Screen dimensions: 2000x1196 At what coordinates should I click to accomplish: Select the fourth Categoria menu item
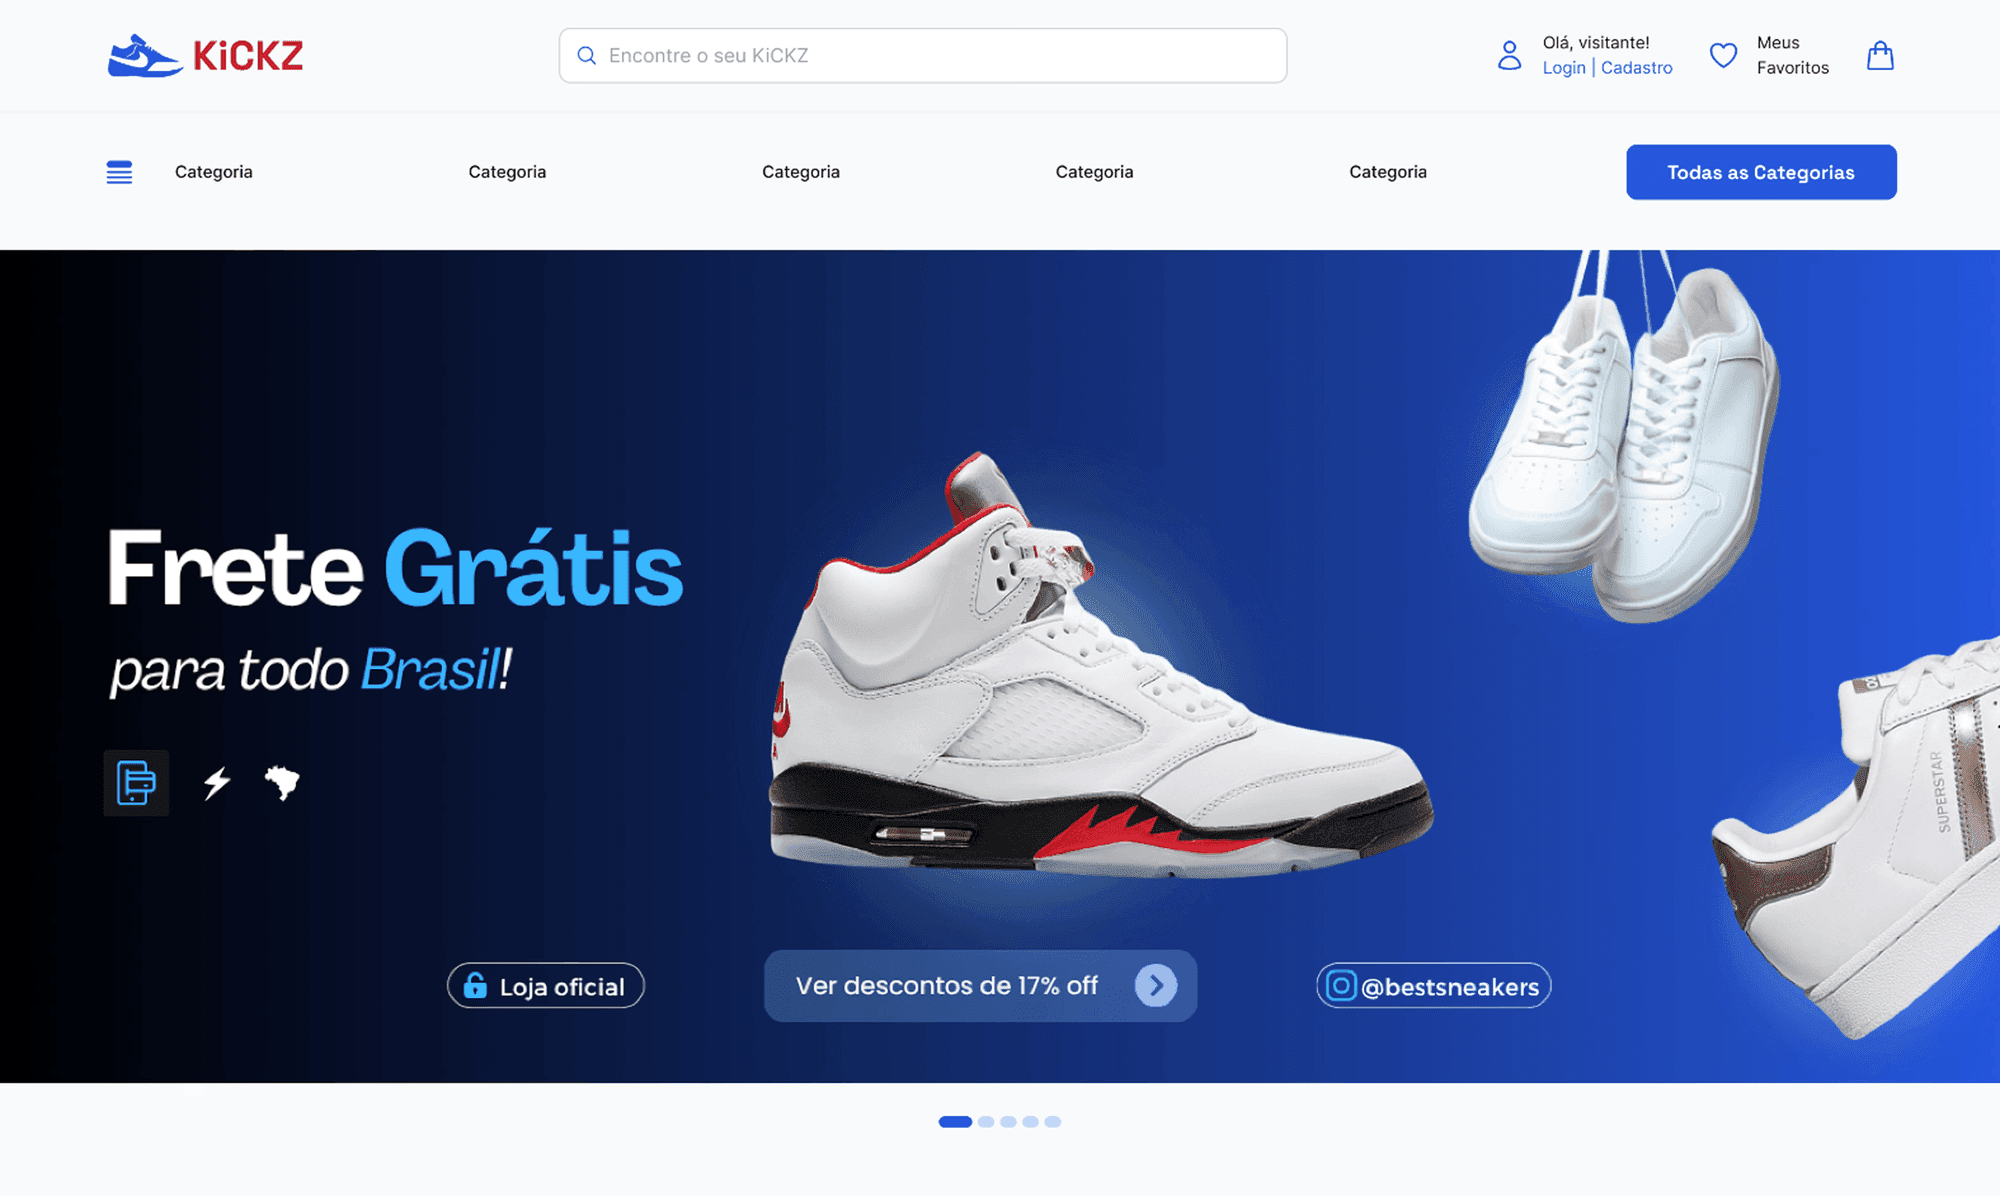click(1094, 172)
